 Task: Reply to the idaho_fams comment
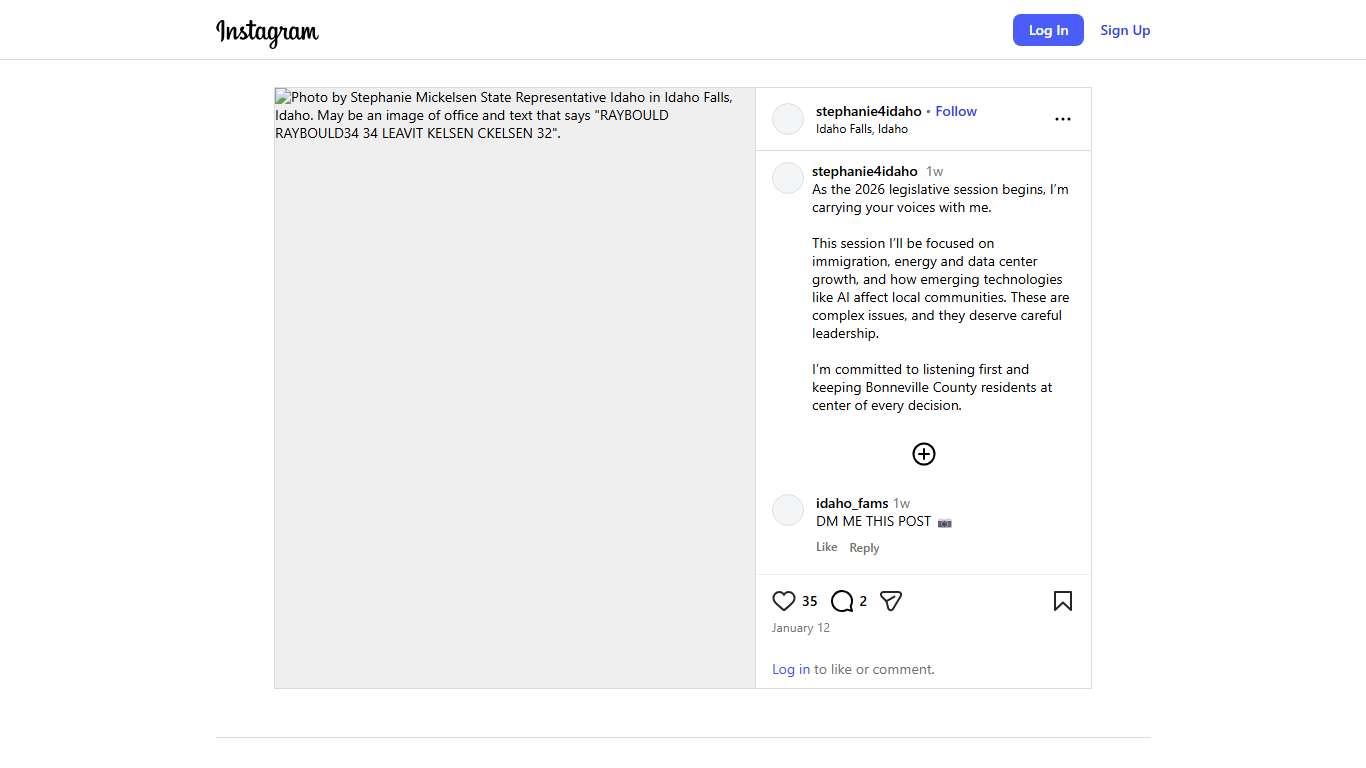864,548
